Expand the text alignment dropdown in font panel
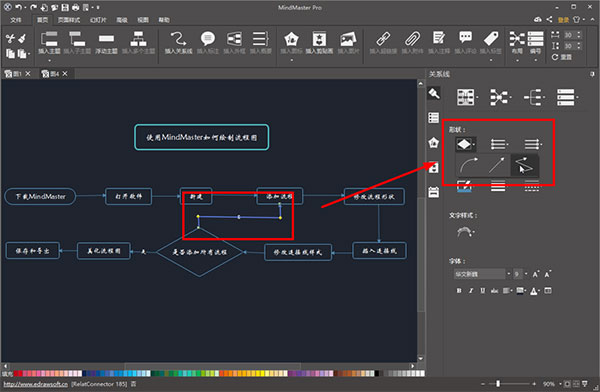Screen dimensions: 600x392 (x=507, y=291)
